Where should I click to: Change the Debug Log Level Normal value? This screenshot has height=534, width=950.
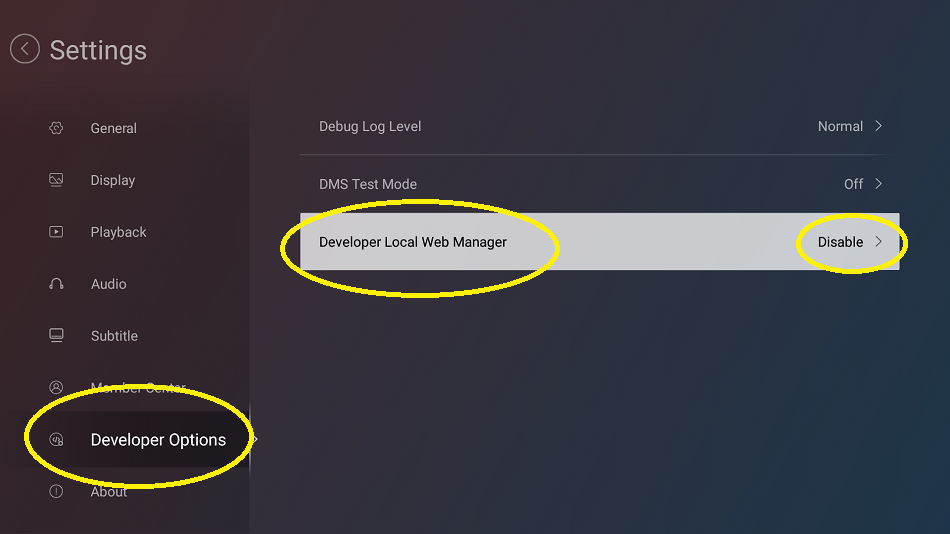[840, 127]
